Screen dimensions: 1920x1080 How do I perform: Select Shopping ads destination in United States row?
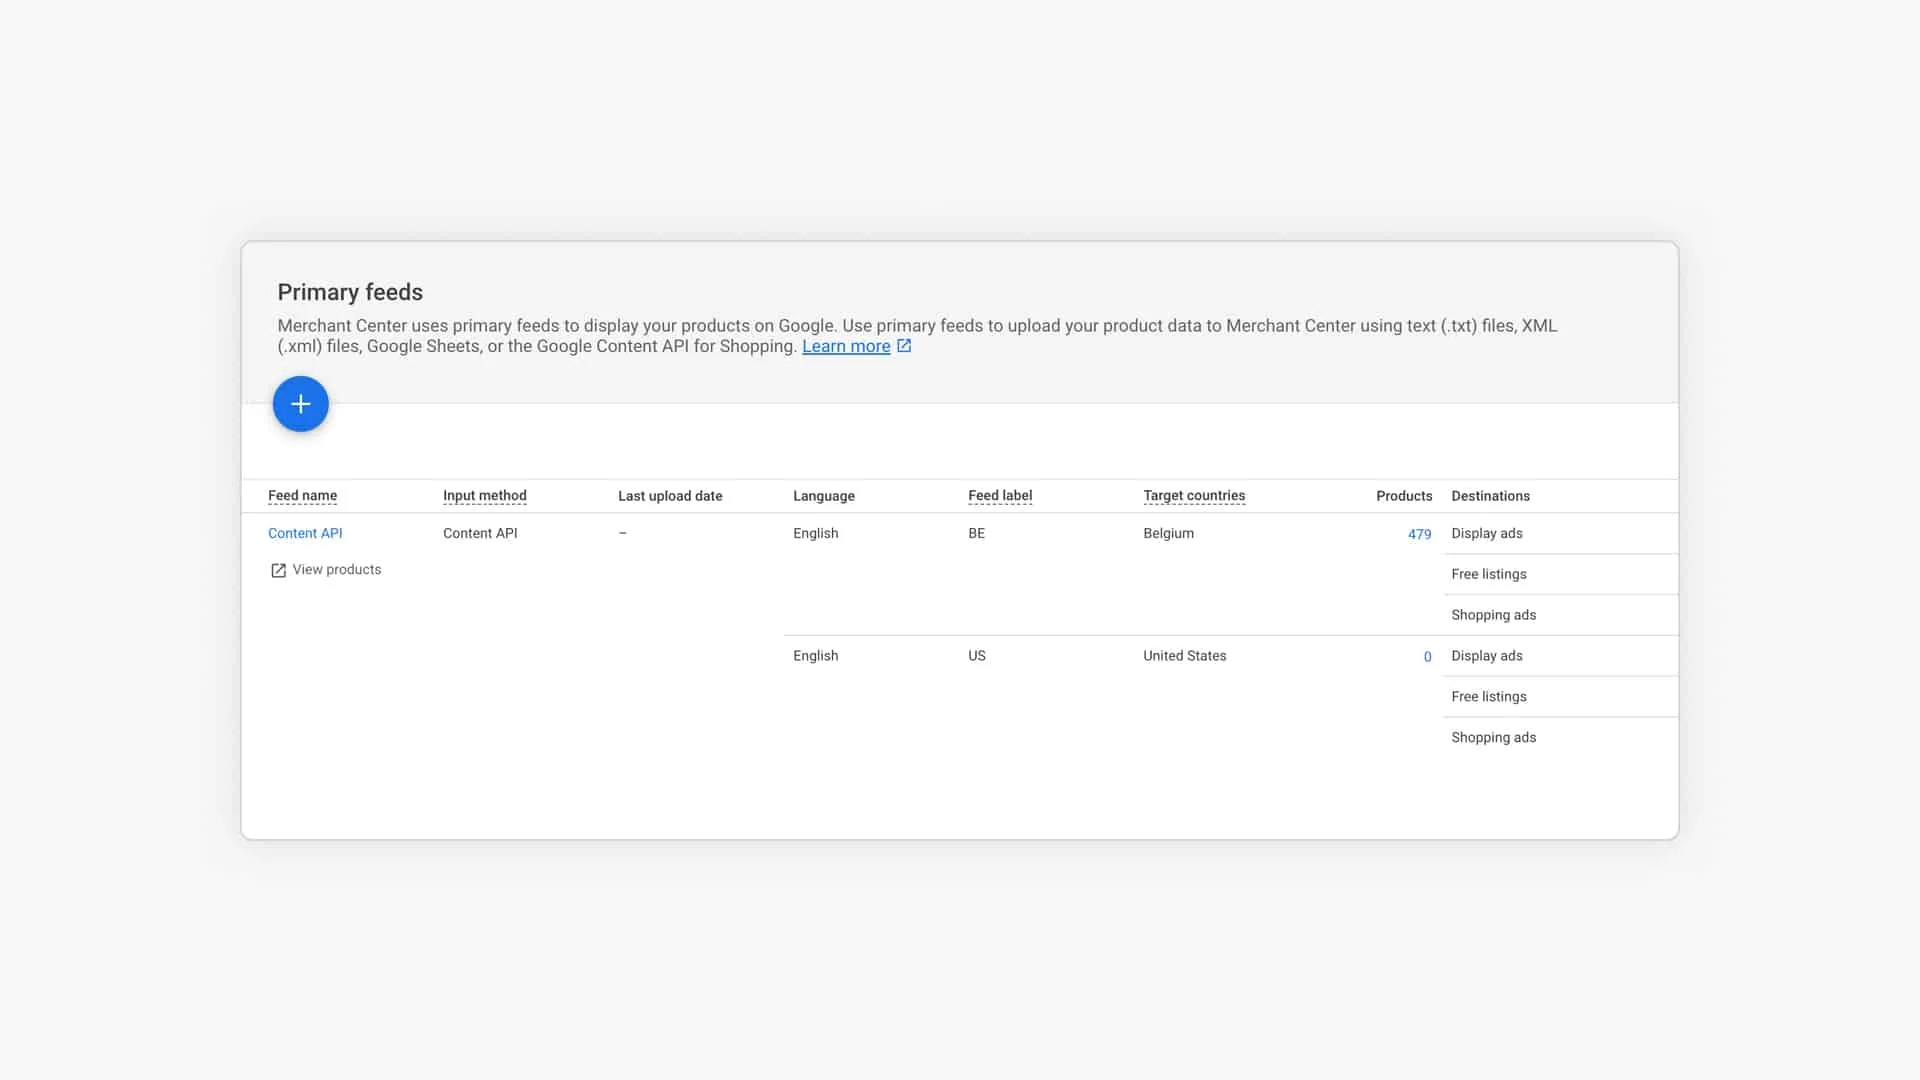click(x=1493, y=737)
